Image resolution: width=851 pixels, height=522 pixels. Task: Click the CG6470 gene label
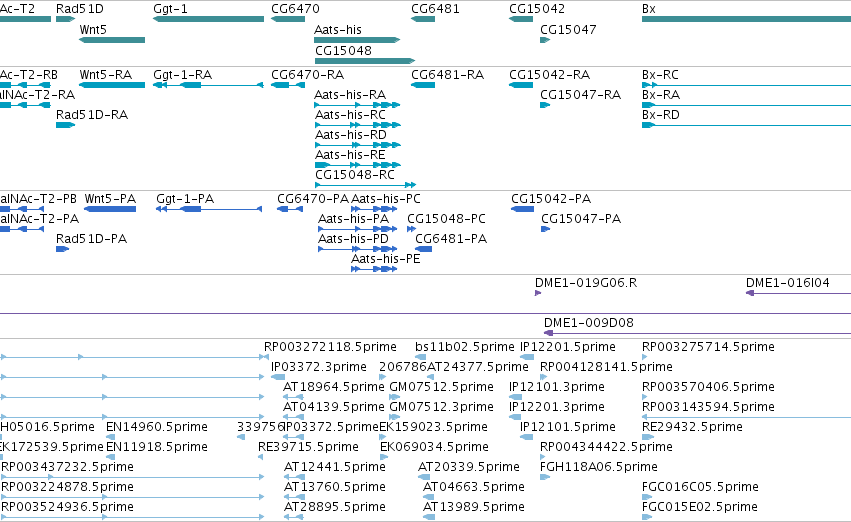[x=295, y=9]
